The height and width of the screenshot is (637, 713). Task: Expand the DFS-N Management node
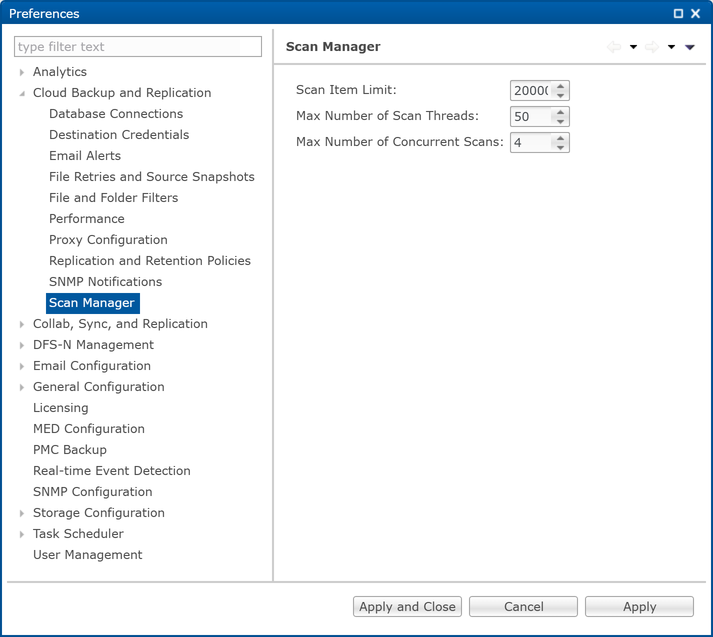(x=21, y=345)
